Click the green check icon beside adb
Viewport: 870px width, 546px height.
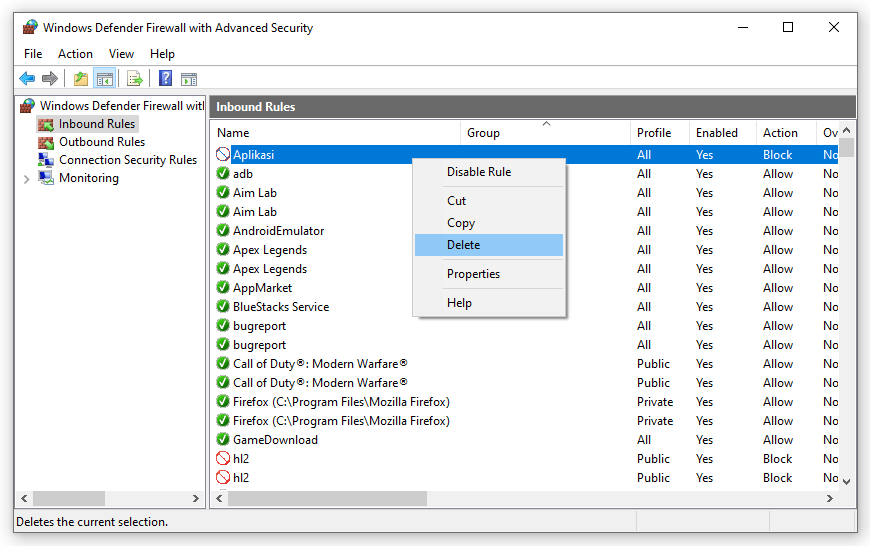click(223, 173)
